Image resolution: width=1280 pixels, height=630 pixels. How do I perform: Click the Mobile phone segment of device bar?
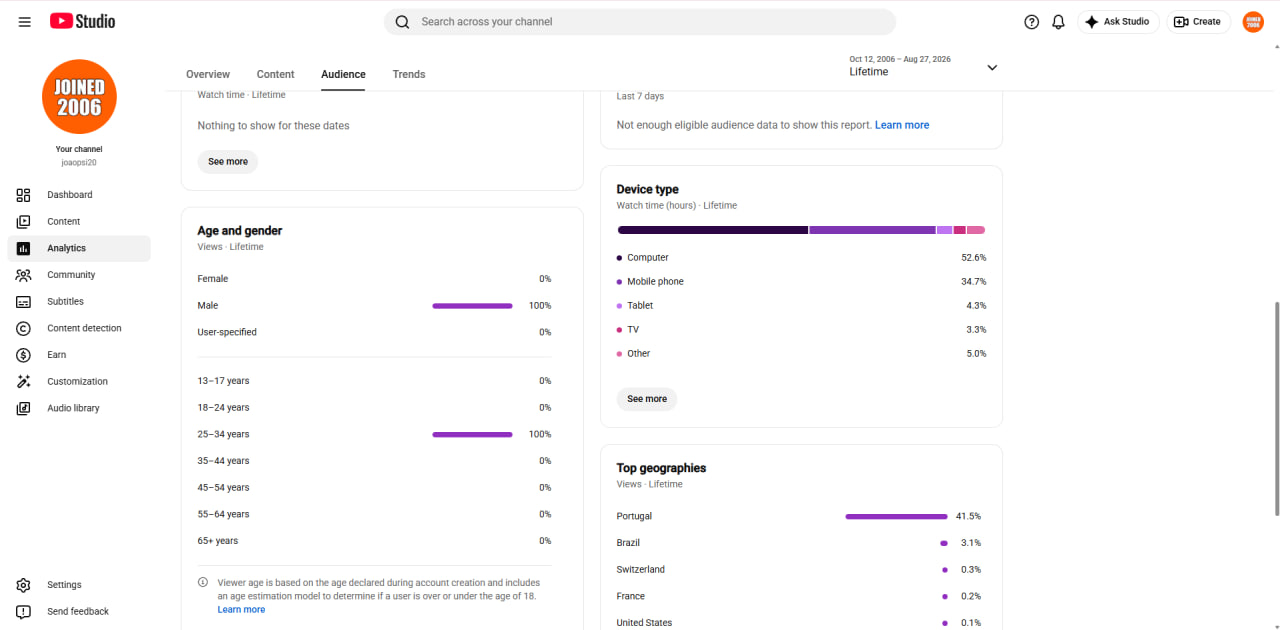coord(873,230)
